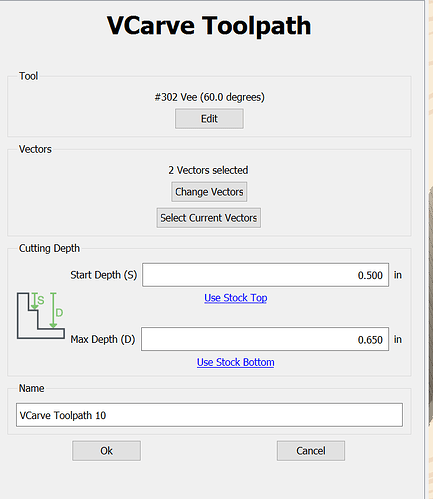This screenshot has height=499, width=433.
Task: Click the 2 Vectors selected text
Action: tap(208, 170)
